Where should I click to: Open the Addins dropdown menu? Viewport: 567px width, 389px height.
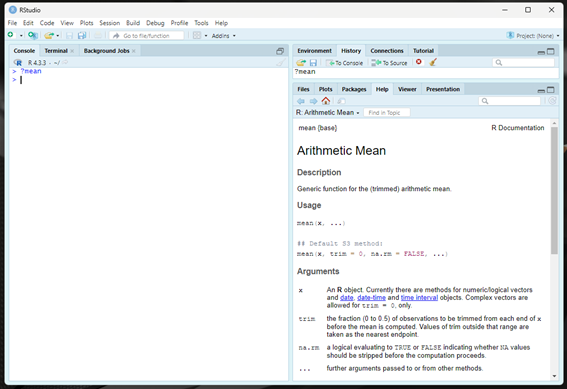tap(223, 36)
